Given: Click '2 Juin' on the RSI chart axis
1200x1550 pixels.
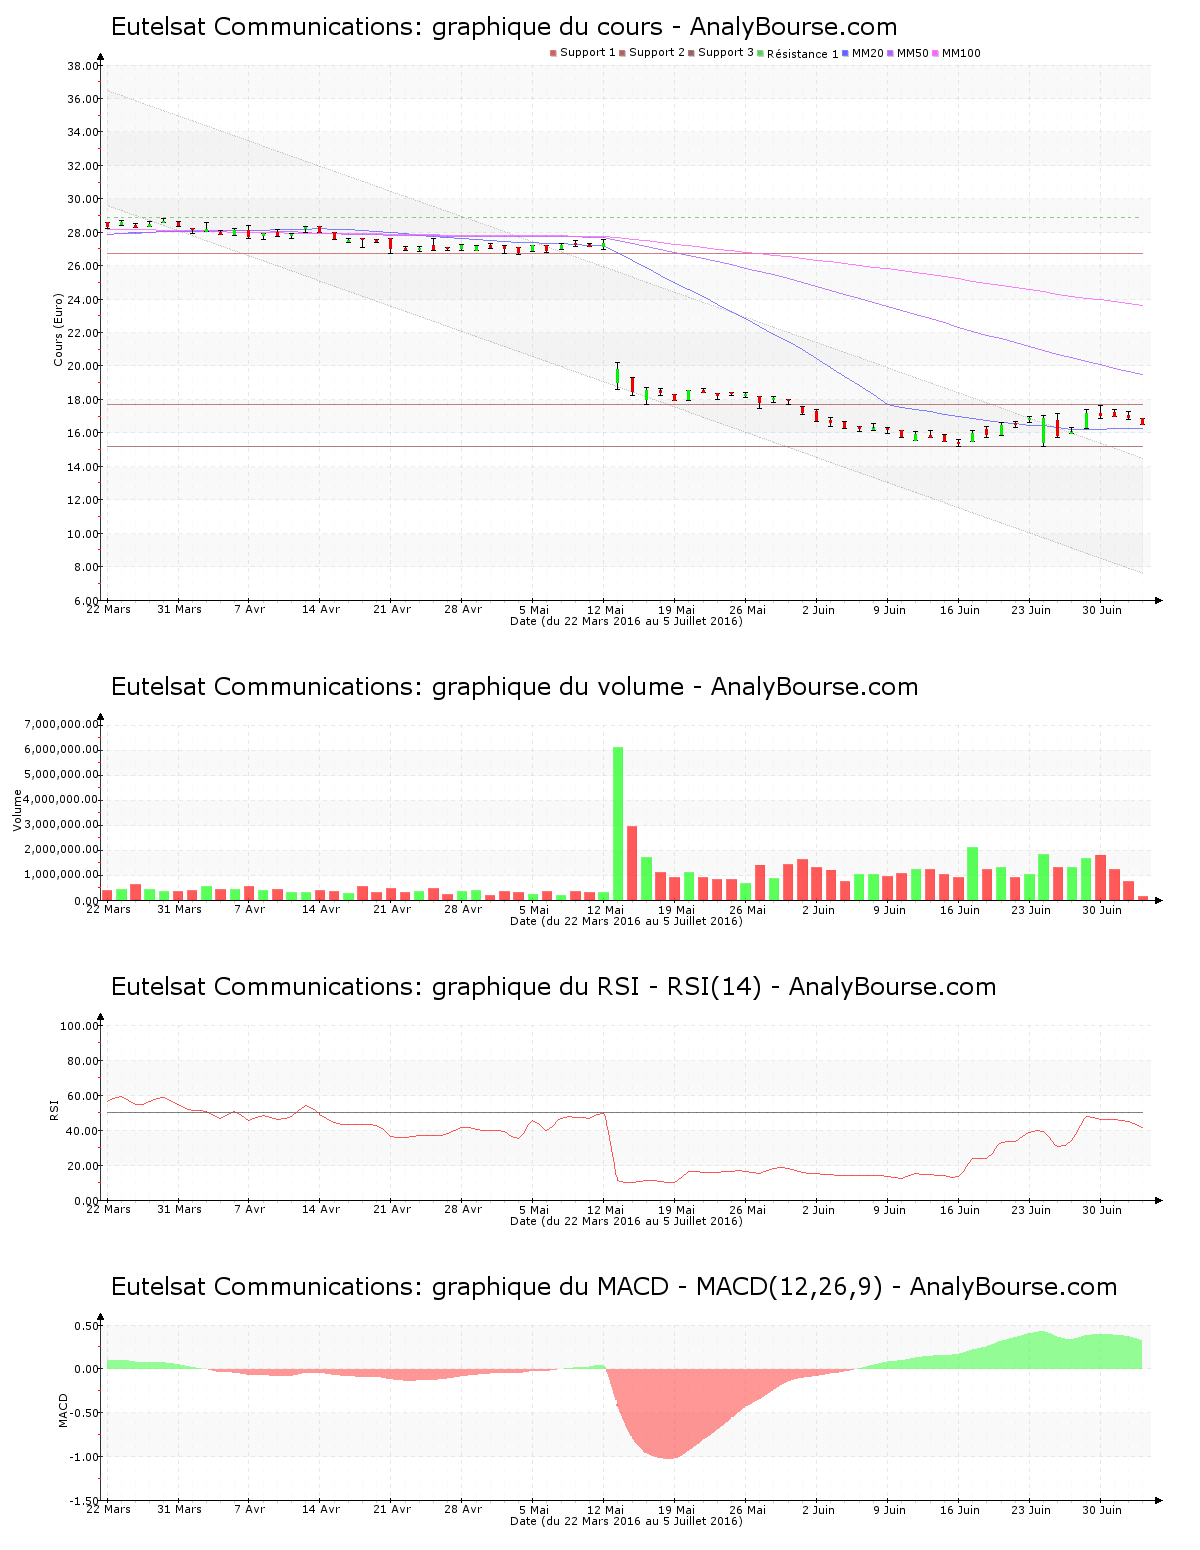Looking at the screenshot, I should (818, 1210).
